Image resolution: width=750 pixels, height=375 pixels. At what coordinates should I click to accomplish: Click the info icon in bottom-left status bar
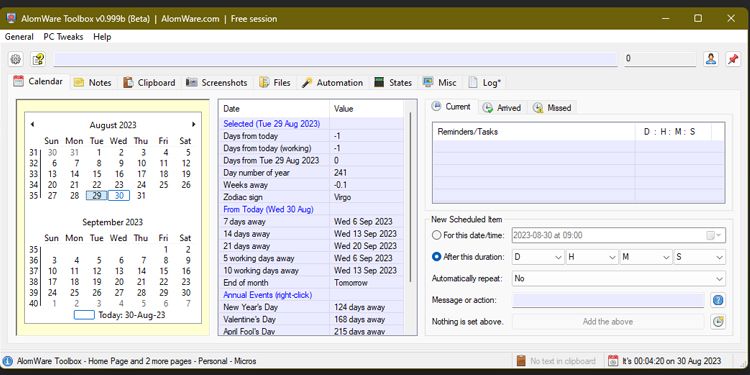8,361
